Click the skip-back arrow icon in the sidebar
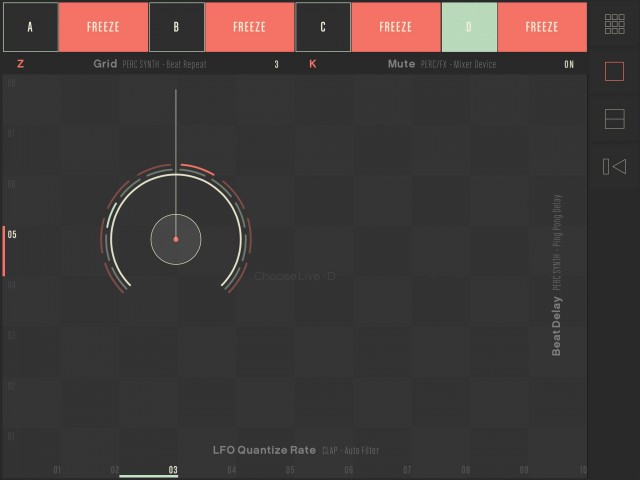 pyautogui.click(x=614, y=166)
